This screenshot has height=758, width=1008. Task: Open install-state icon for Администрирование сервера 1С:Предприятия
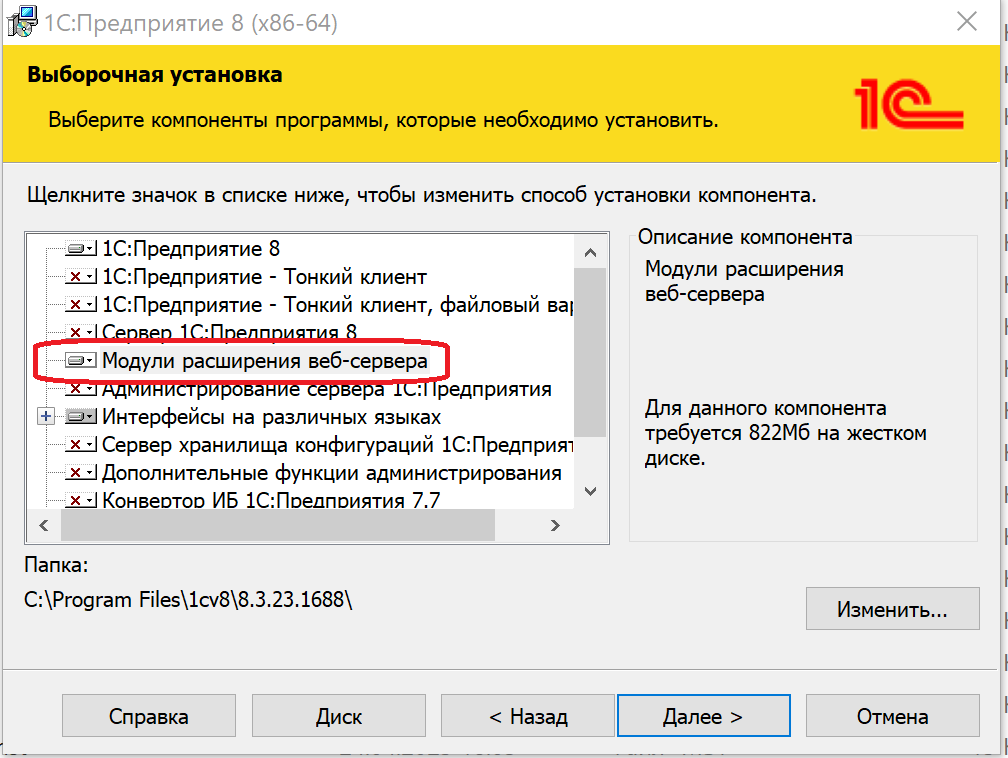81,388
